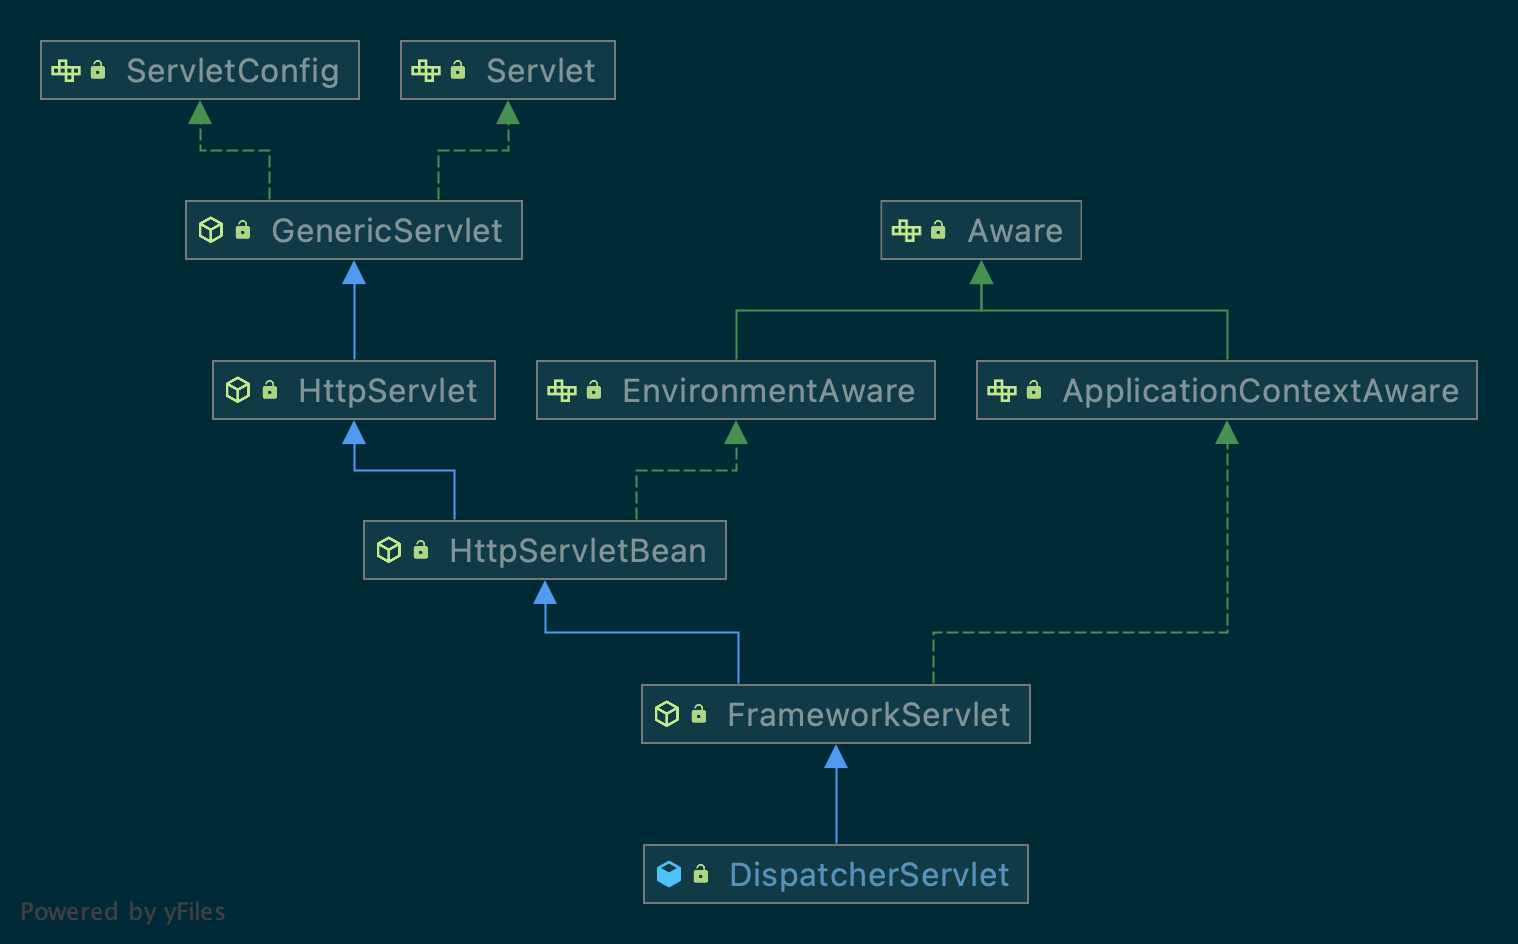Select the highlighted DispatcherServlet label
1518x944 pixels.
click(870, 875)
